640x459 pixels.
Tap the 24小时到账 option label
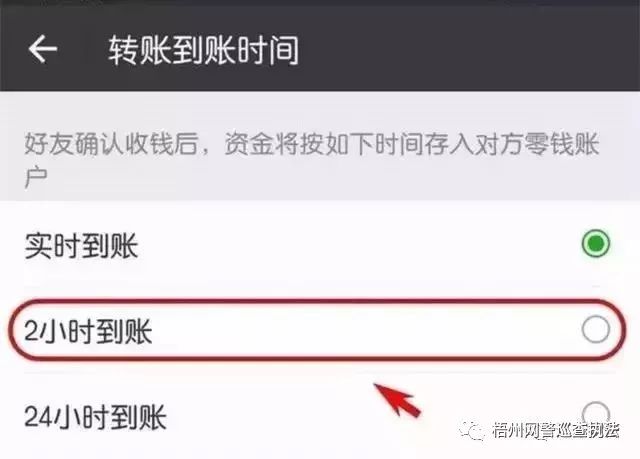tap(95, 417)
